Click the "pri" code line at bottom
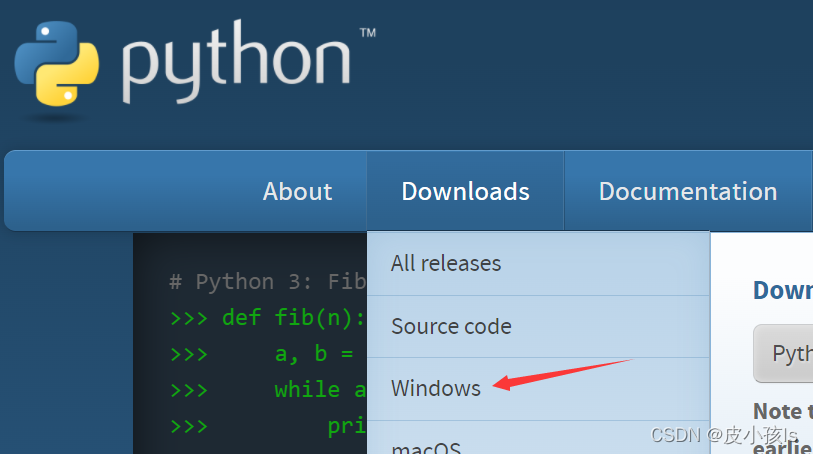 click(346, 426)
